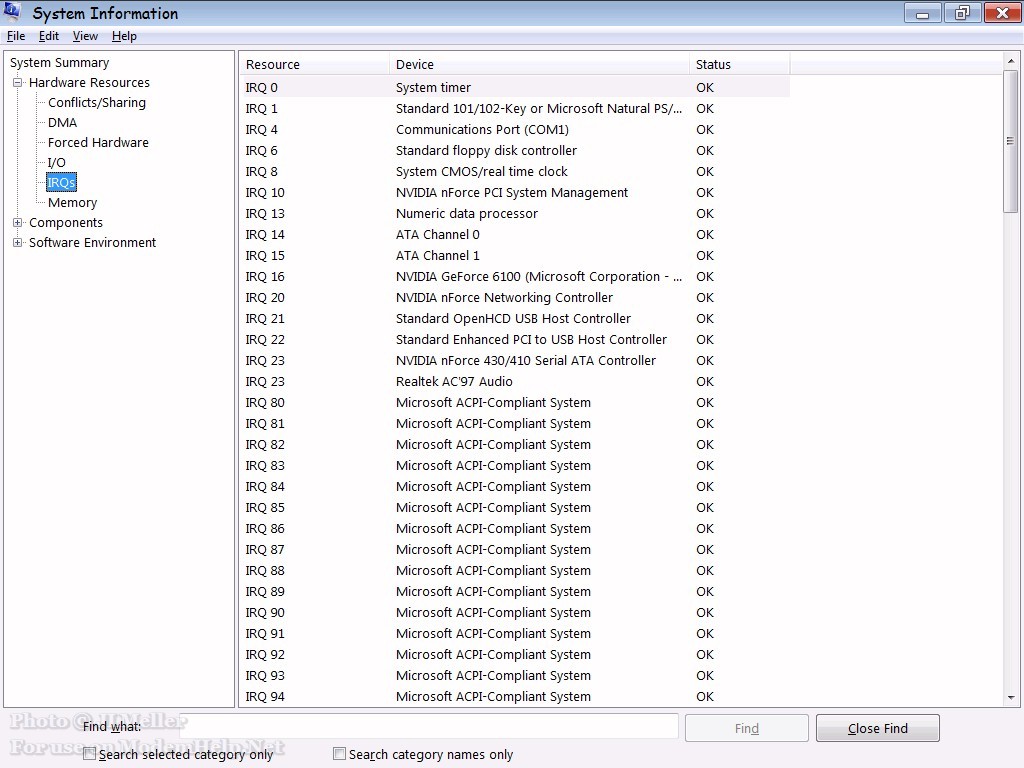Select NVIDIA nForce 430/410 Serial ATA row
Screen dimensions: 1024x768
[515, 360]
